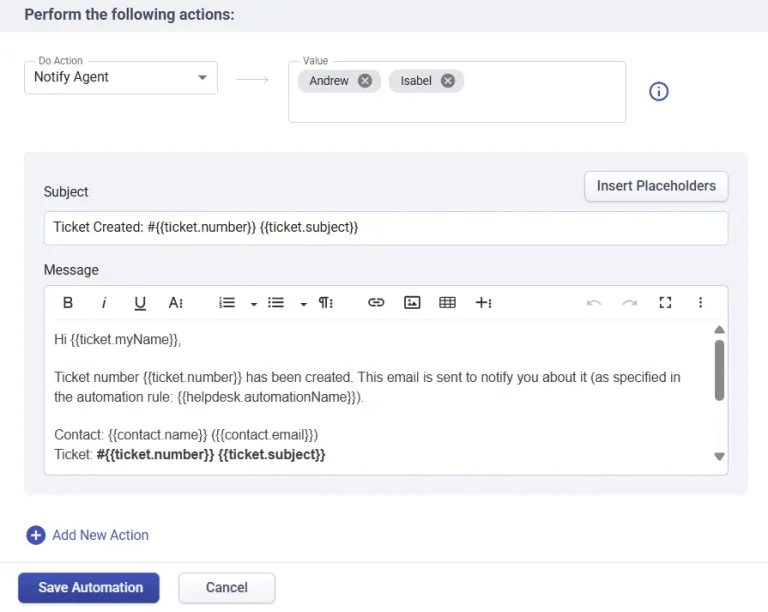This screenshot has height=612, width=768.
Task: Remove Andrew from notified agents
Action: (x=365, y=81)
